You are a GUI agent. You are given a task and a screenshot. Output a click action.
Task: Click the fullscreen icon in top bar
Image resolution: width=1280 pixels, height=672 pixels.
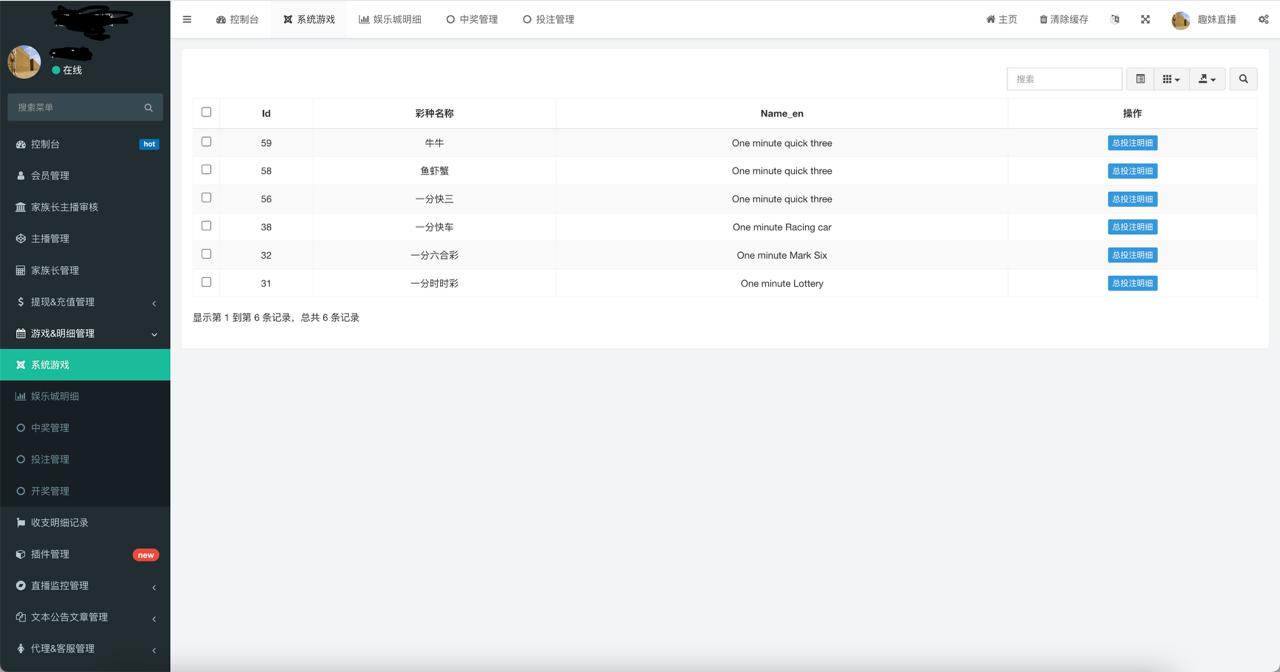1145,19
